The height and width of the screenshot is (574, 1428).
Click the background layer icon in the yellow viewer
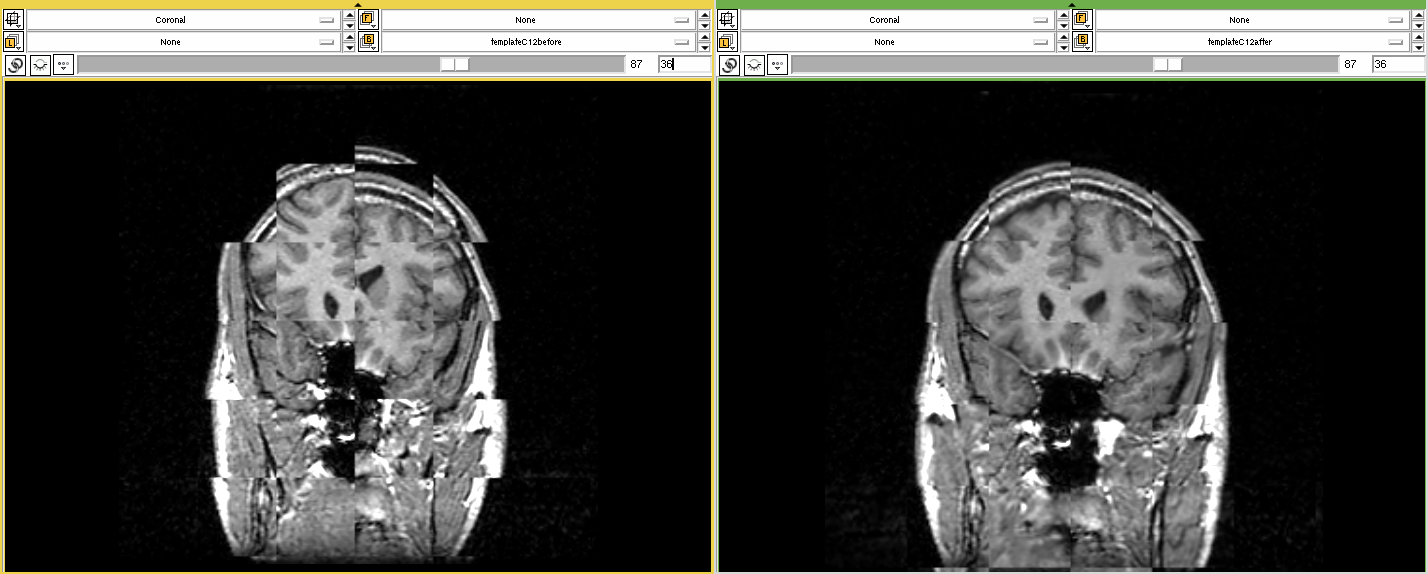click(368, 42)
